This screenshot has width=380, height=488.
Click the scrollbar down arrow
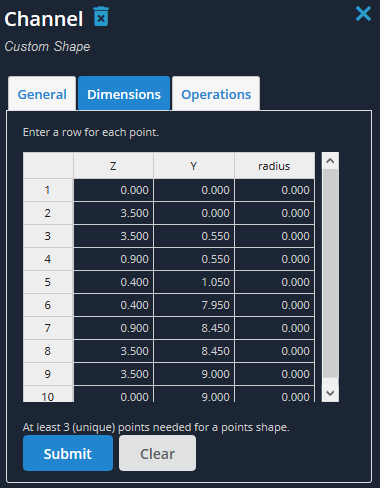(330, 393)
